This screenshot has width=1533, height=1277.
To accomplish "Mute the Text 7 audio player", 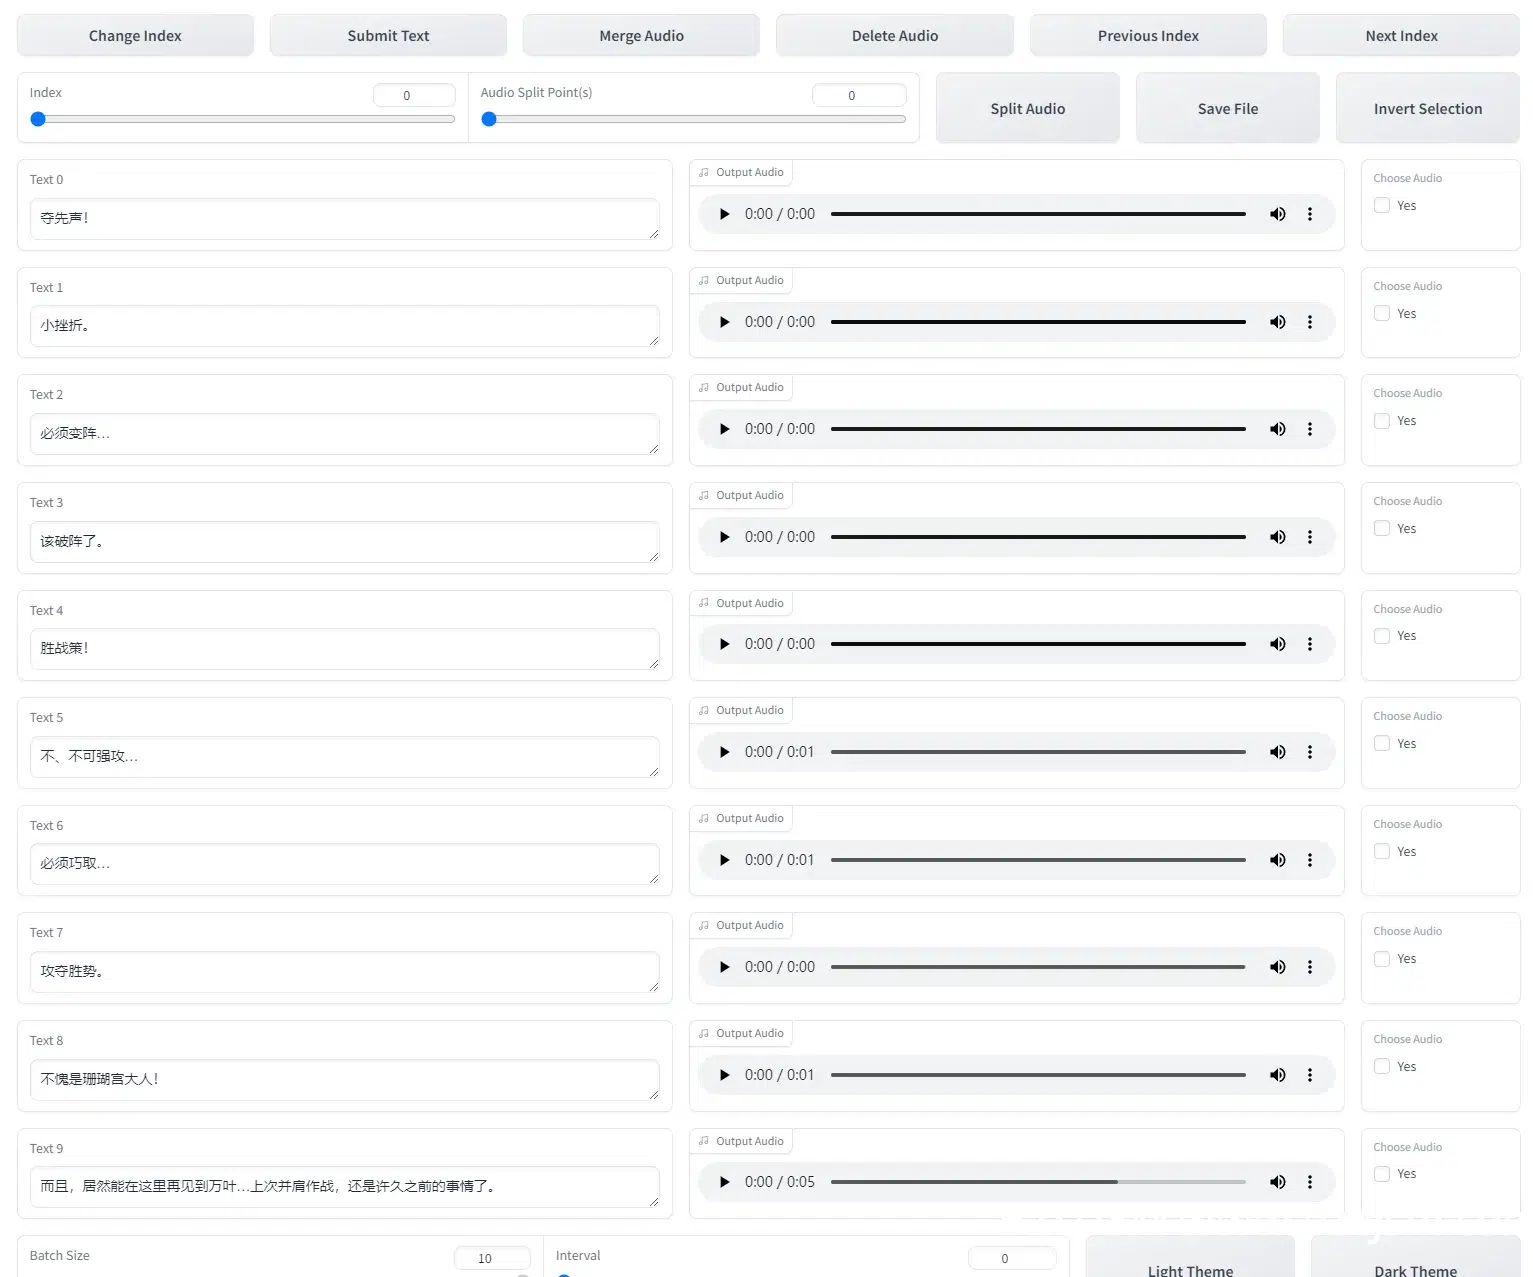I will pos(1278,967).
